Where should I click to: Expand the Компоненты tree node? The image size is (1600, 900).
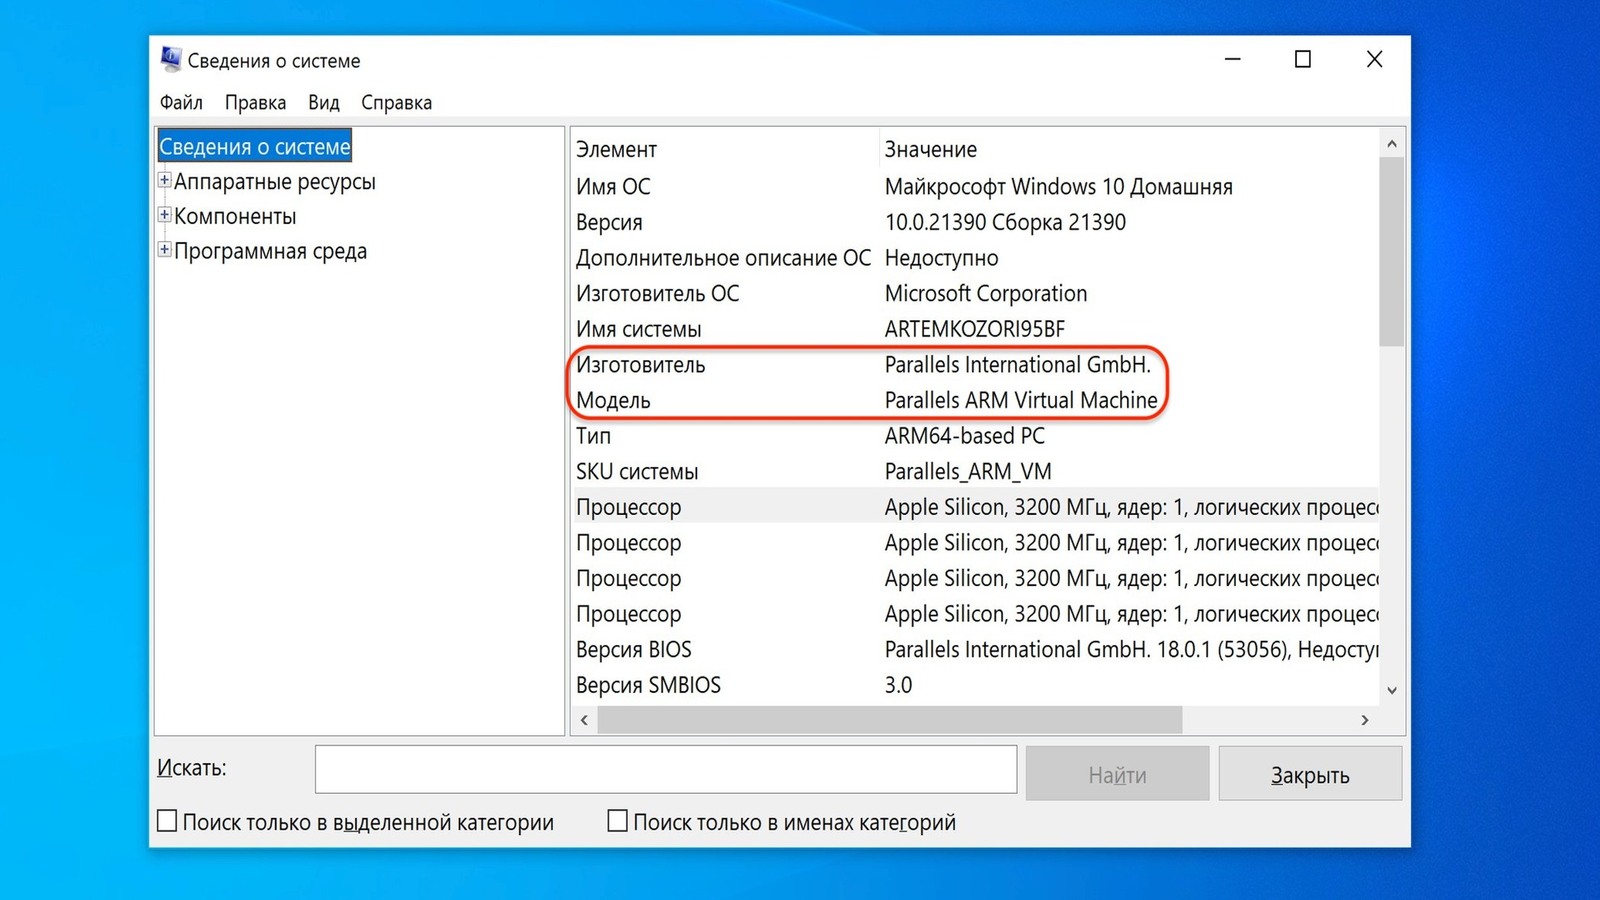(x=164, y=215)
